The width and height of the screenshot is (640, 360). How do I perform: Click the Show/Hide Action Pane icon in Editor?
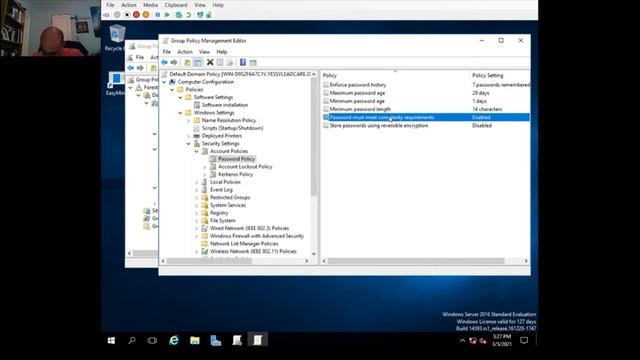coord(253,62)
